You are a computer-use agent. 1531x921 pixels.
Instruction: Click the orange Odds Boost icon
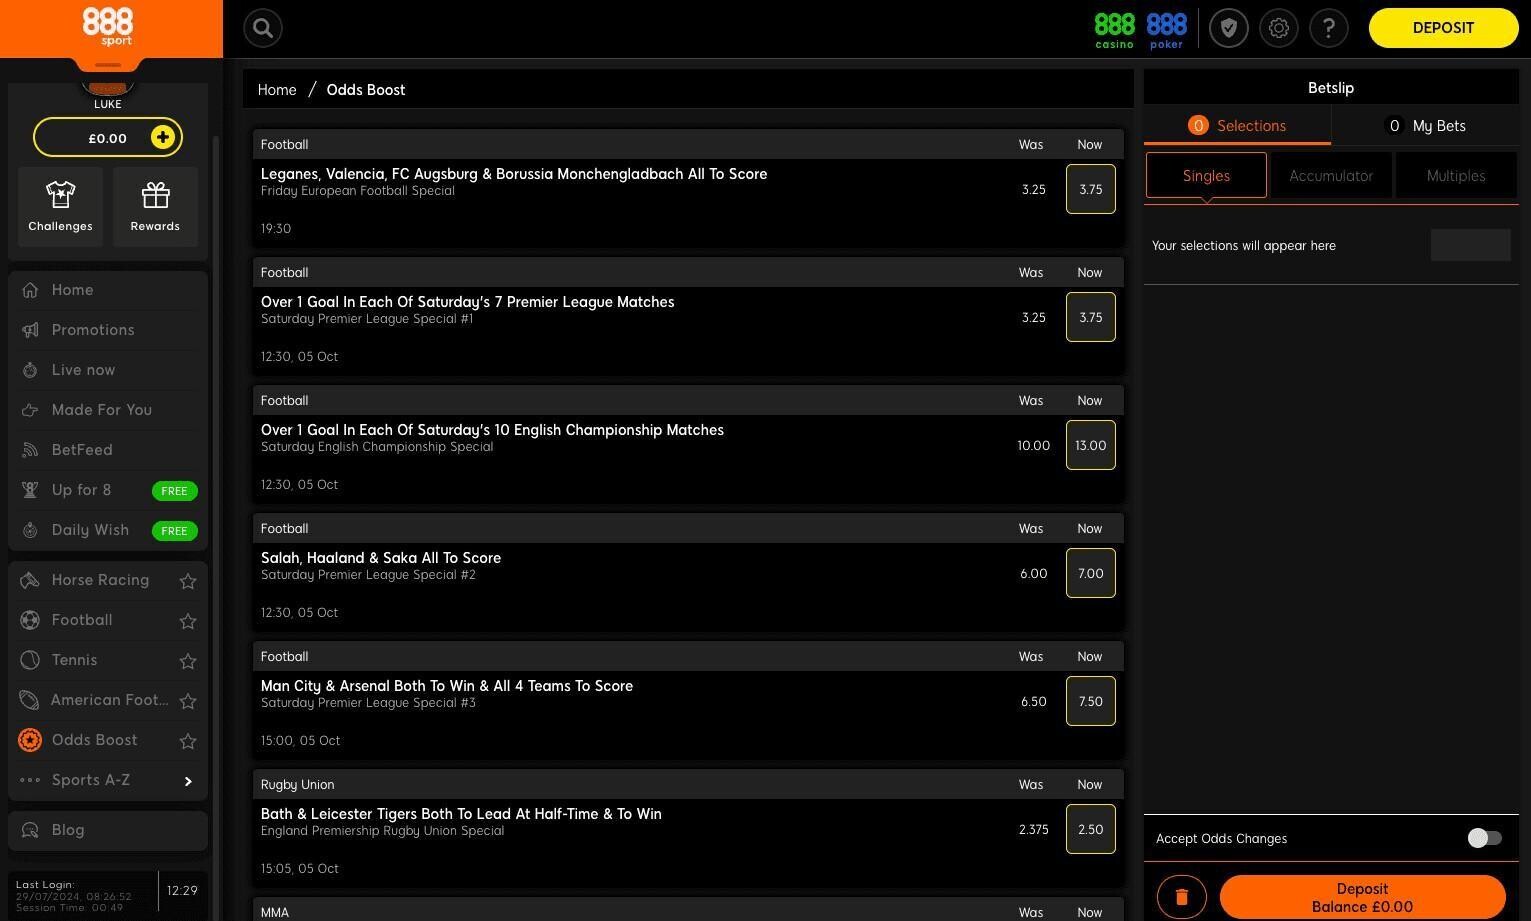(30, 740)
